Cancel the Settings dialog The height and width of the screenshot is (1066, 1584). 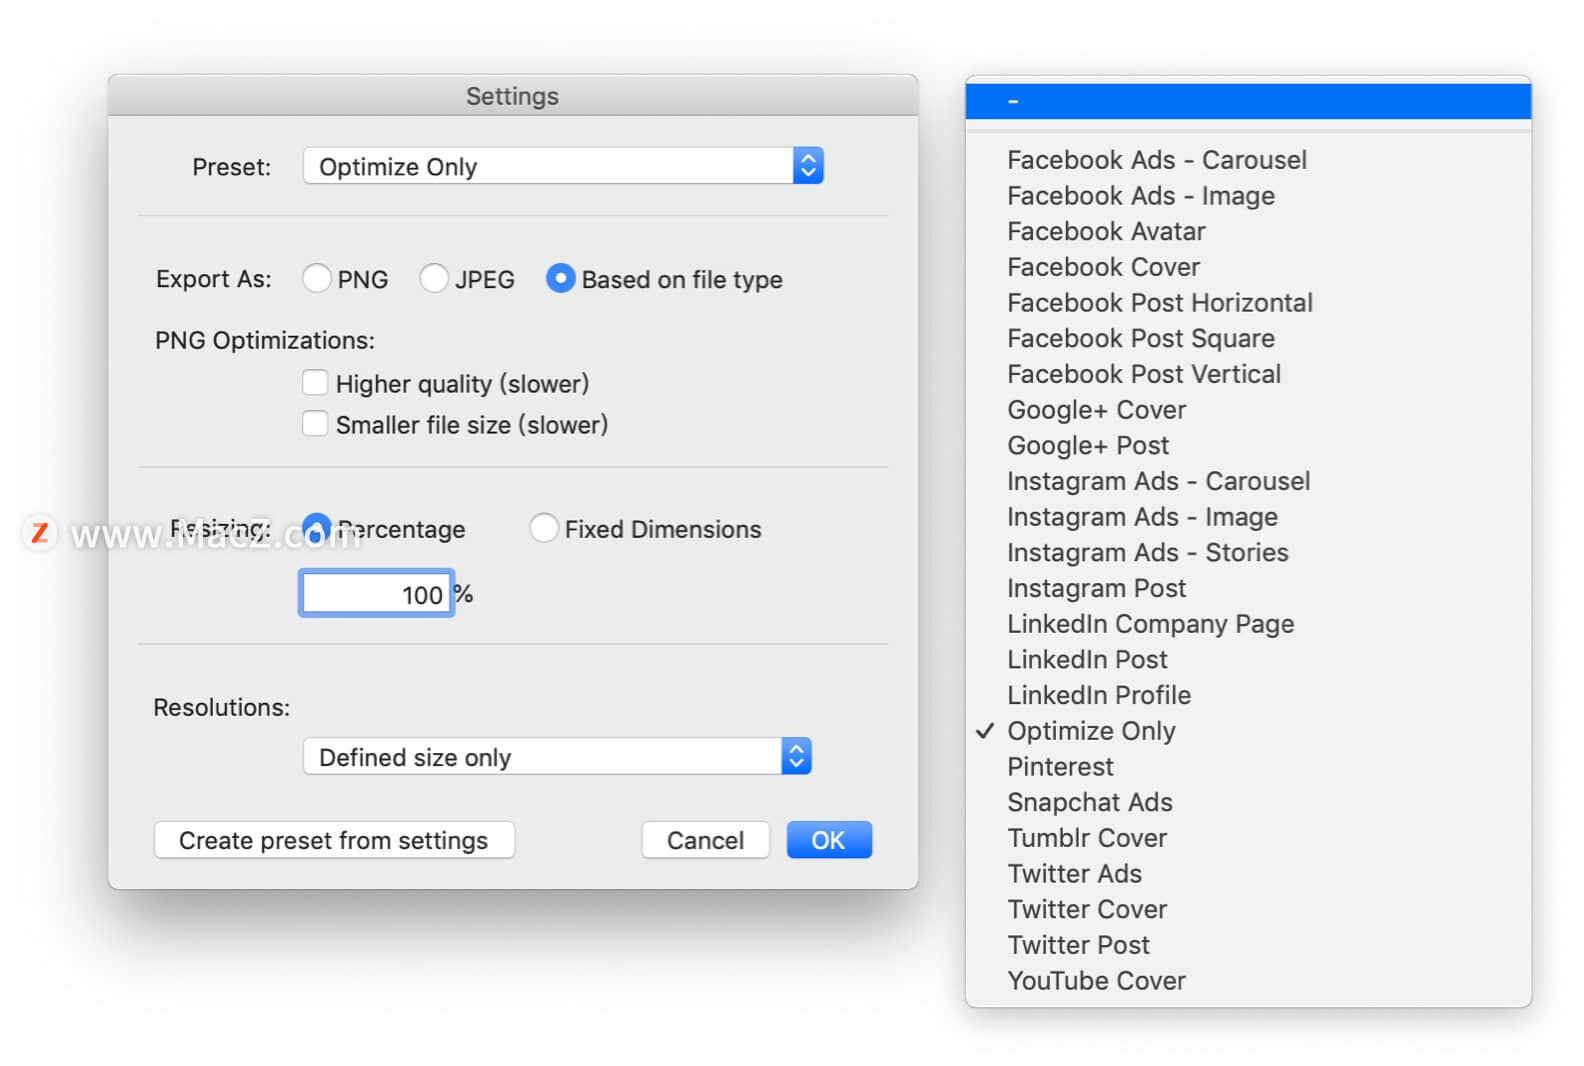(705, 840)
